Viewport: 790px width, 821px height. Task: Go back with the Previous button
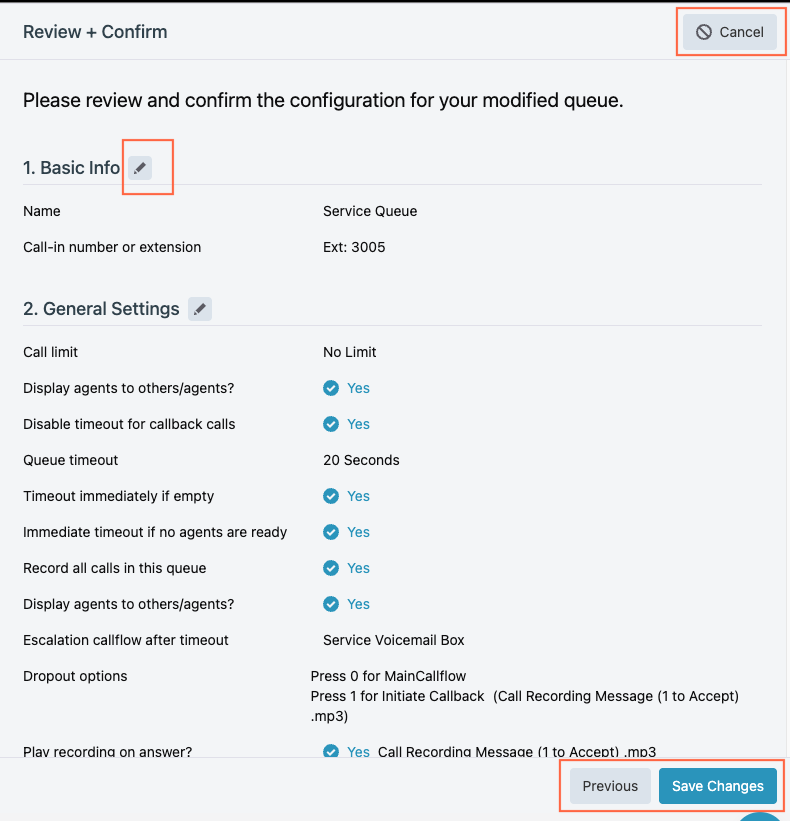click(610, 786)
